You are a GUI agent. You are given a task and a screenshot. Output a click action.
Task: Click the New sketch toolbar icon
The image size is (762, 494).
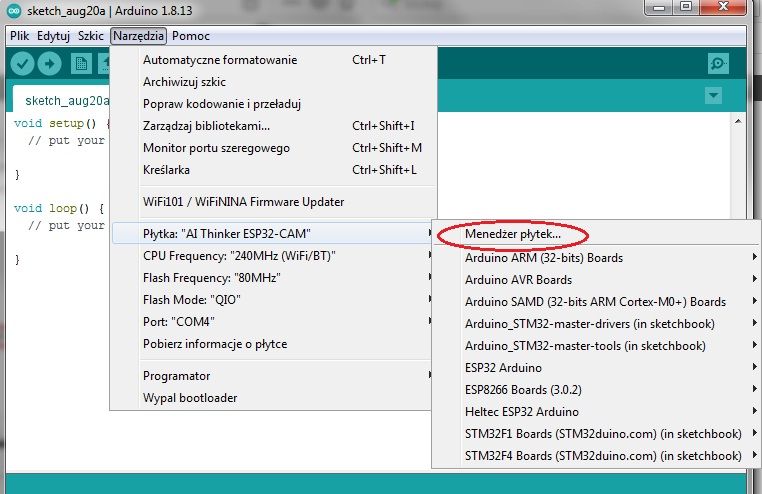(x=81, y=64)
